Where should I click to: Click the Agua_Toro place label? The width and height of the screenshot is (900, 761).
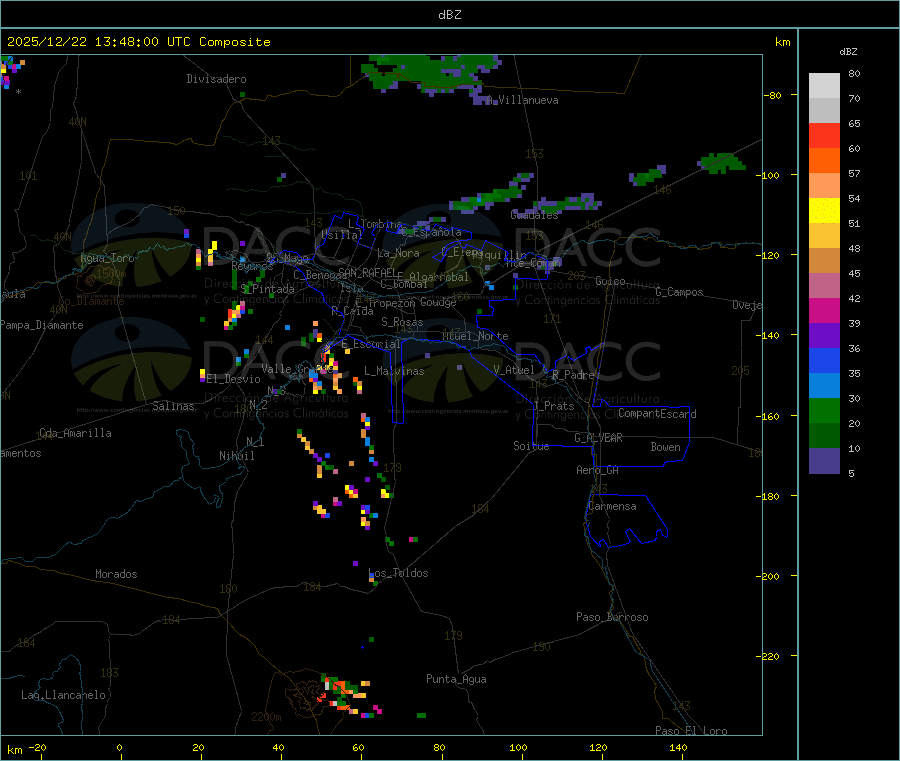[107, 258]
